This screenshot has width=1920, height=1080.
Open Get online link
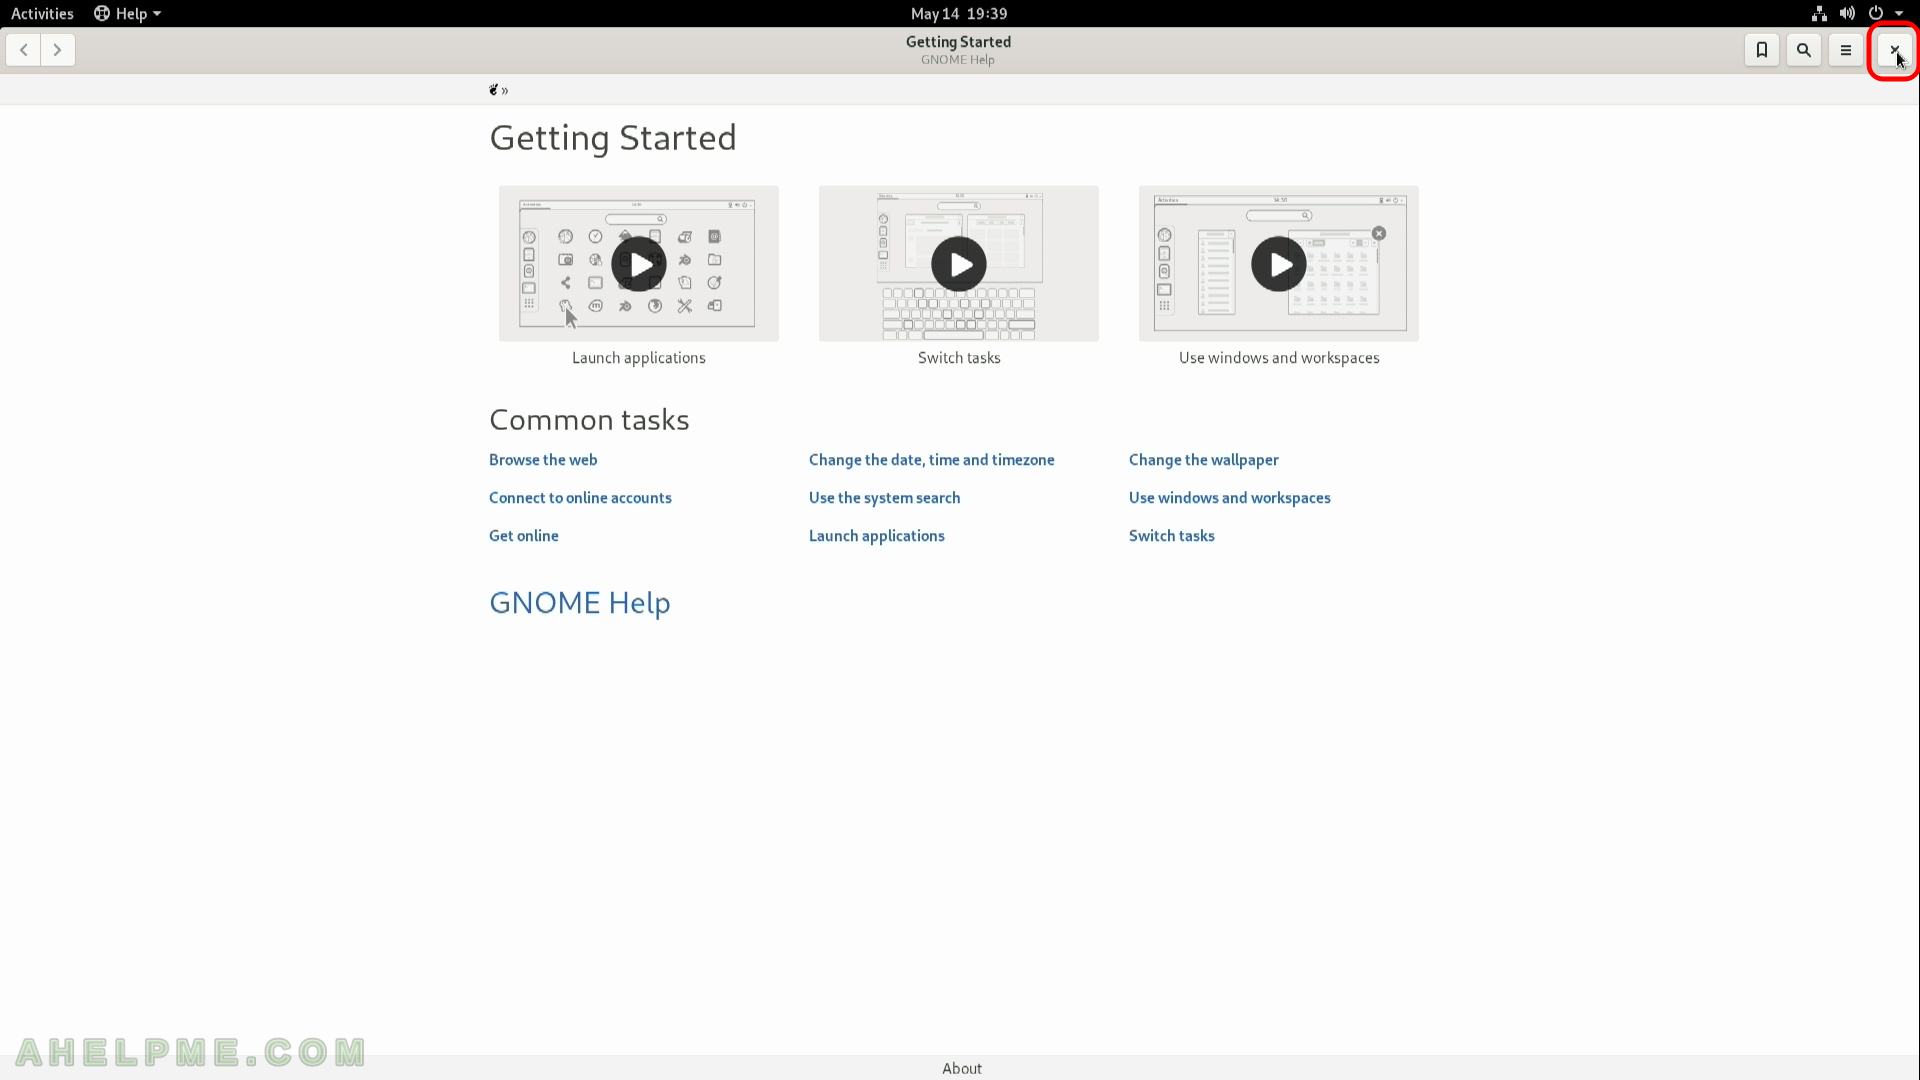pyautogui.click(x=524, y=536)
